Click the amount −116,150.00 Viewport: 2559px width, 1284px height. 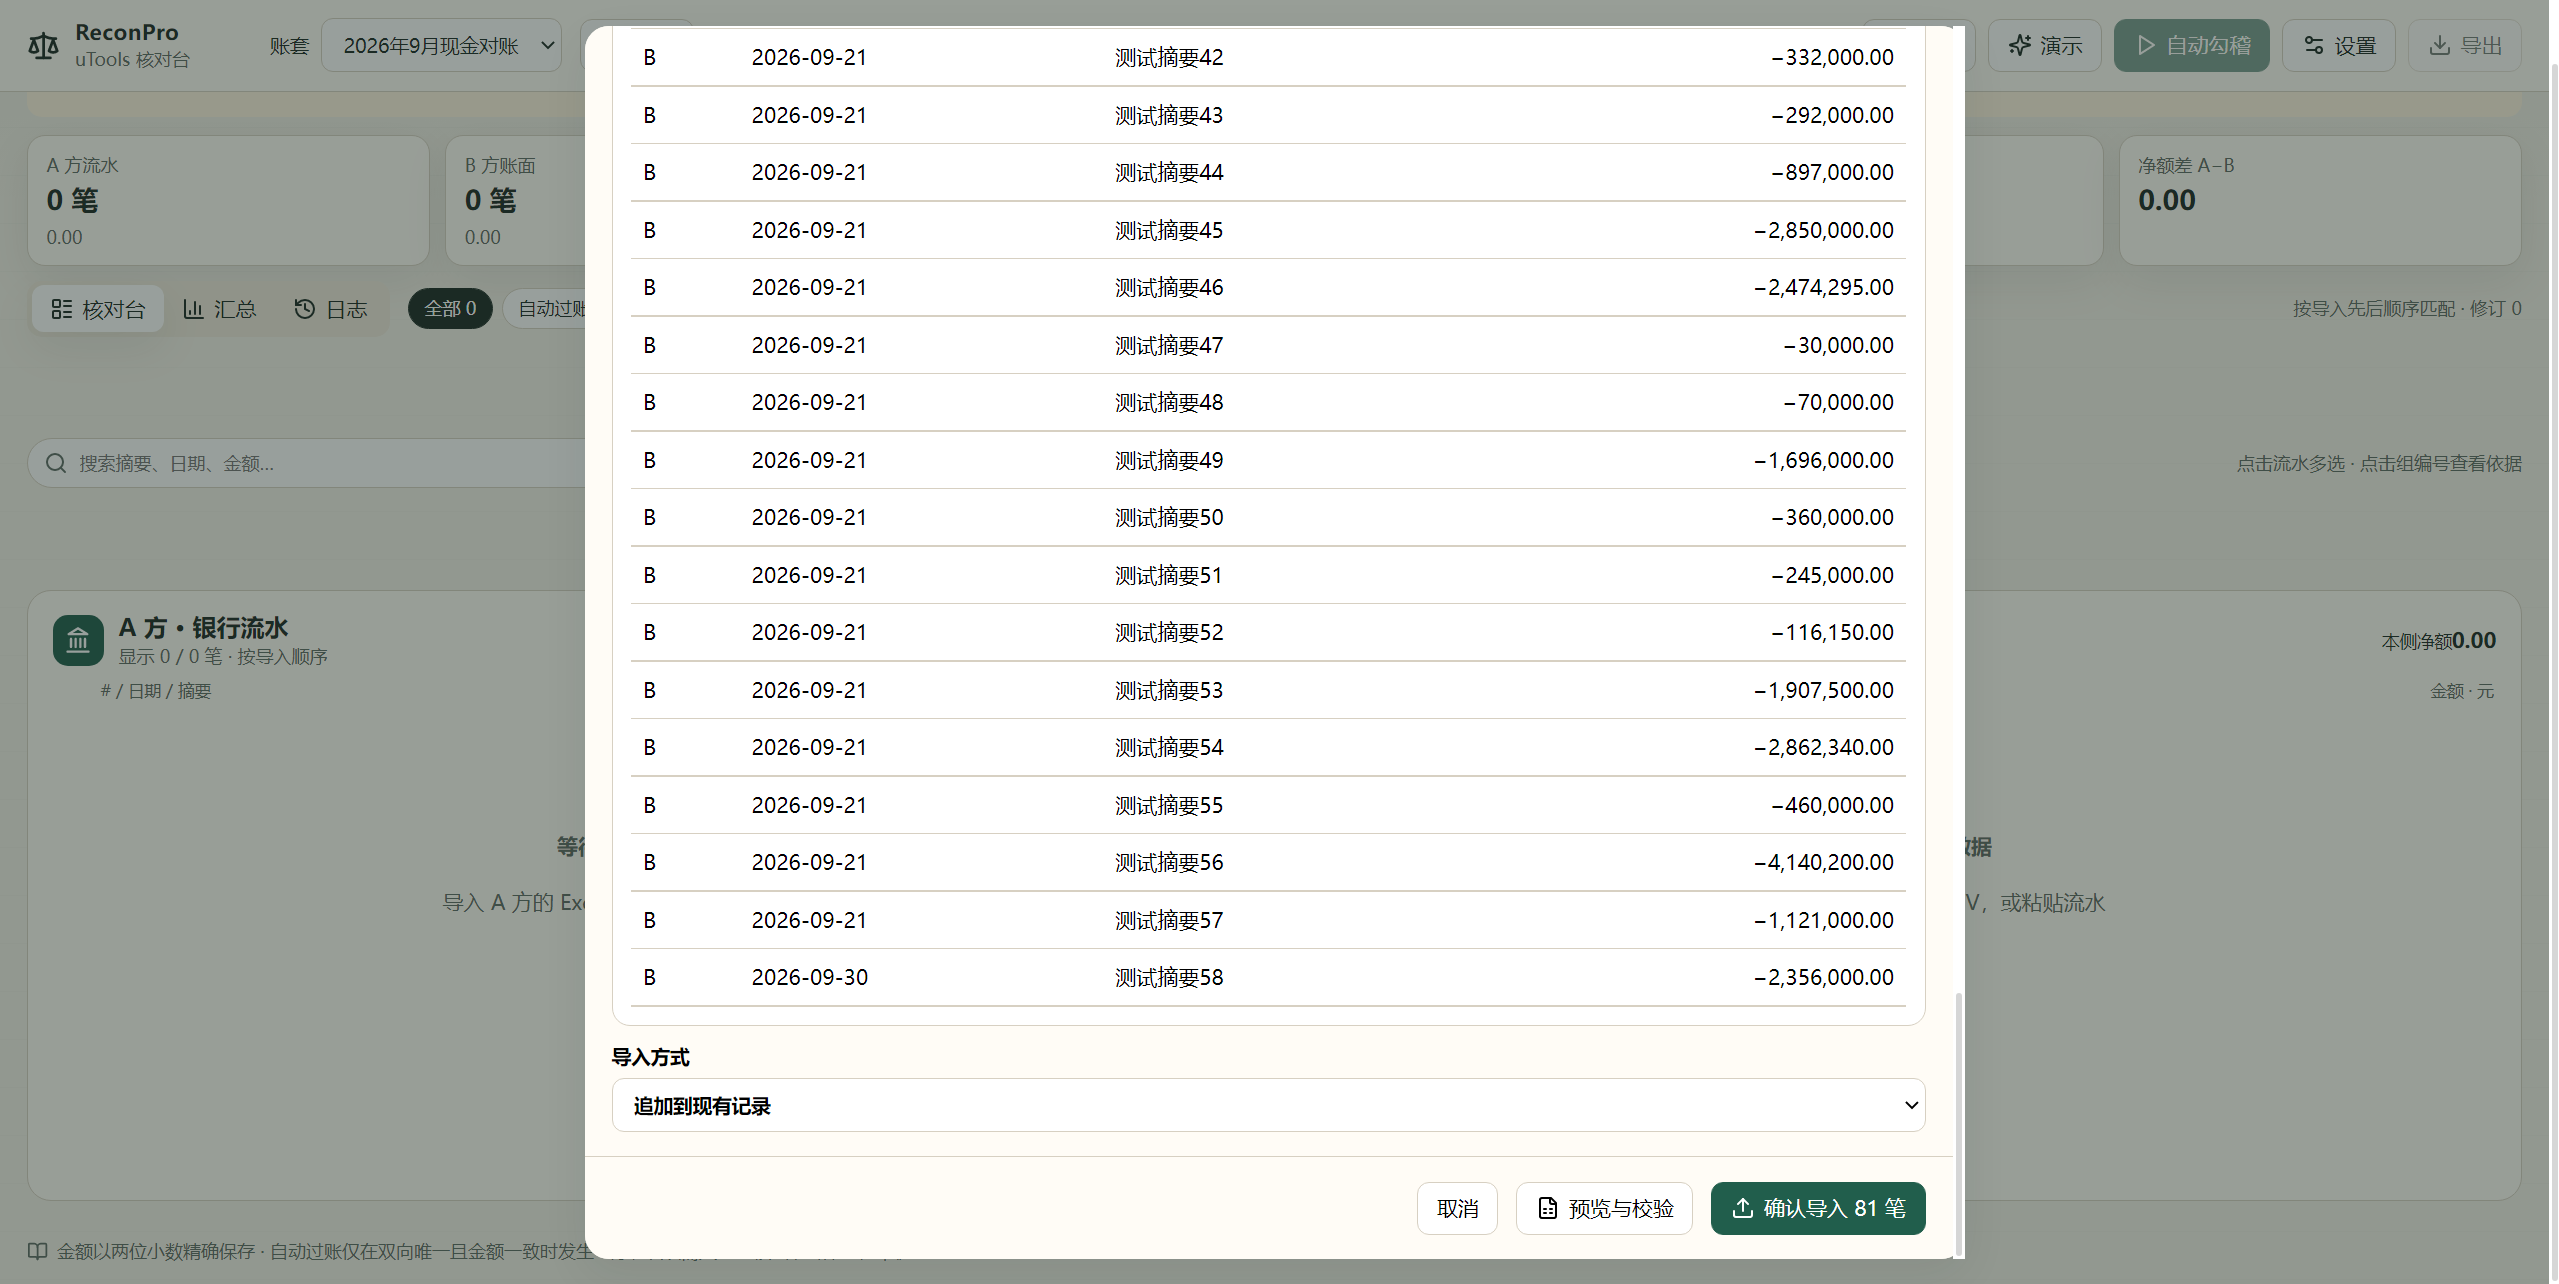pyautogui.click(x=1832, y=633)
